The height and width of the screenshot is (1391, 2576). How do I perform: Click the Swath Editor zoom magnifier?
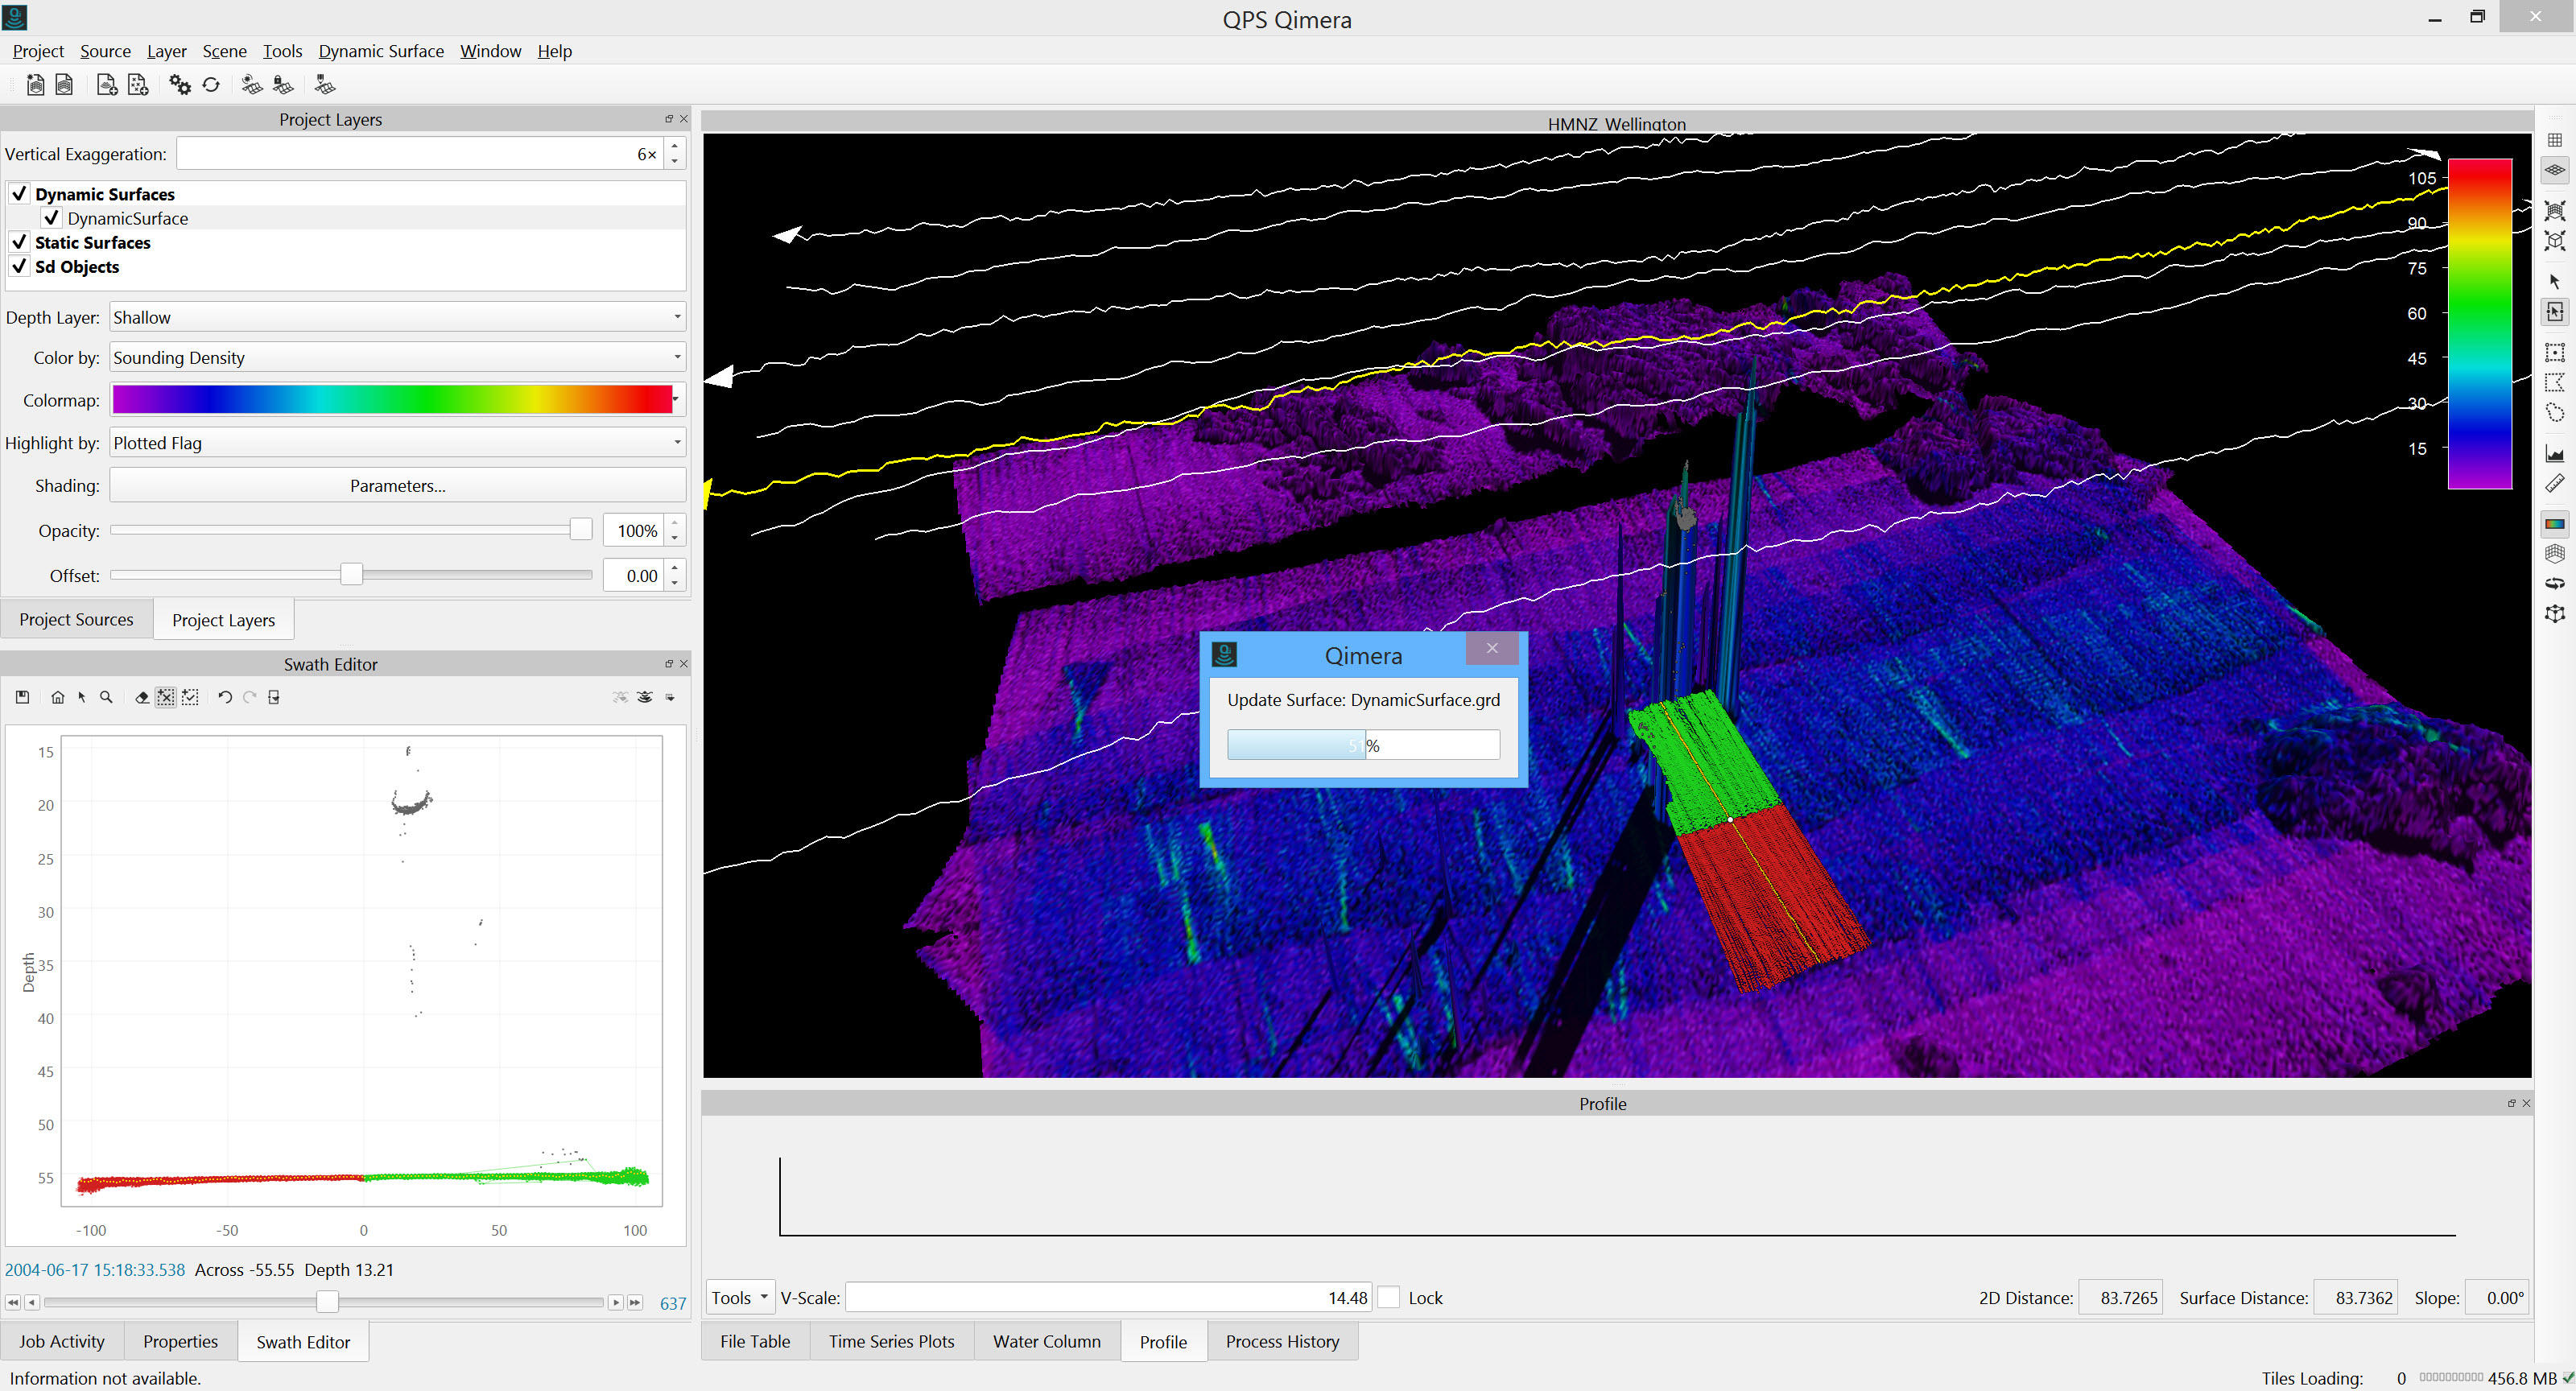[106, 697]
